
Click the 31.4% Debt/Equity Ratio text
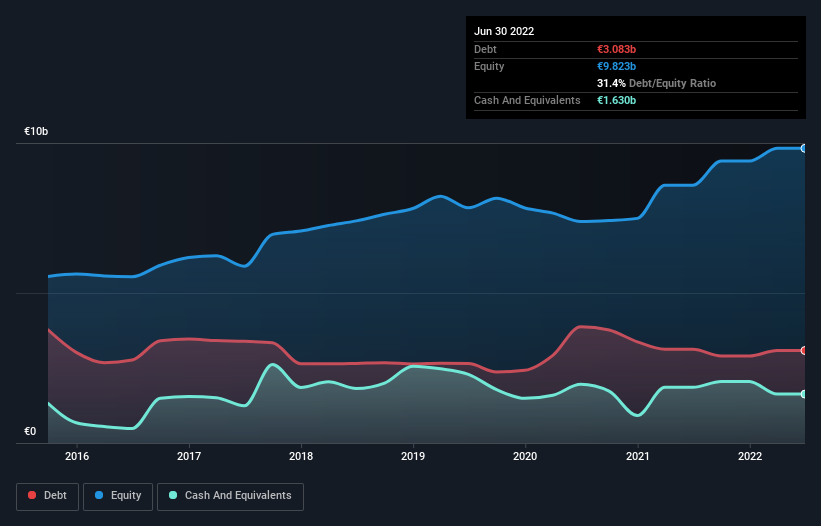click(x=656, y=83)
